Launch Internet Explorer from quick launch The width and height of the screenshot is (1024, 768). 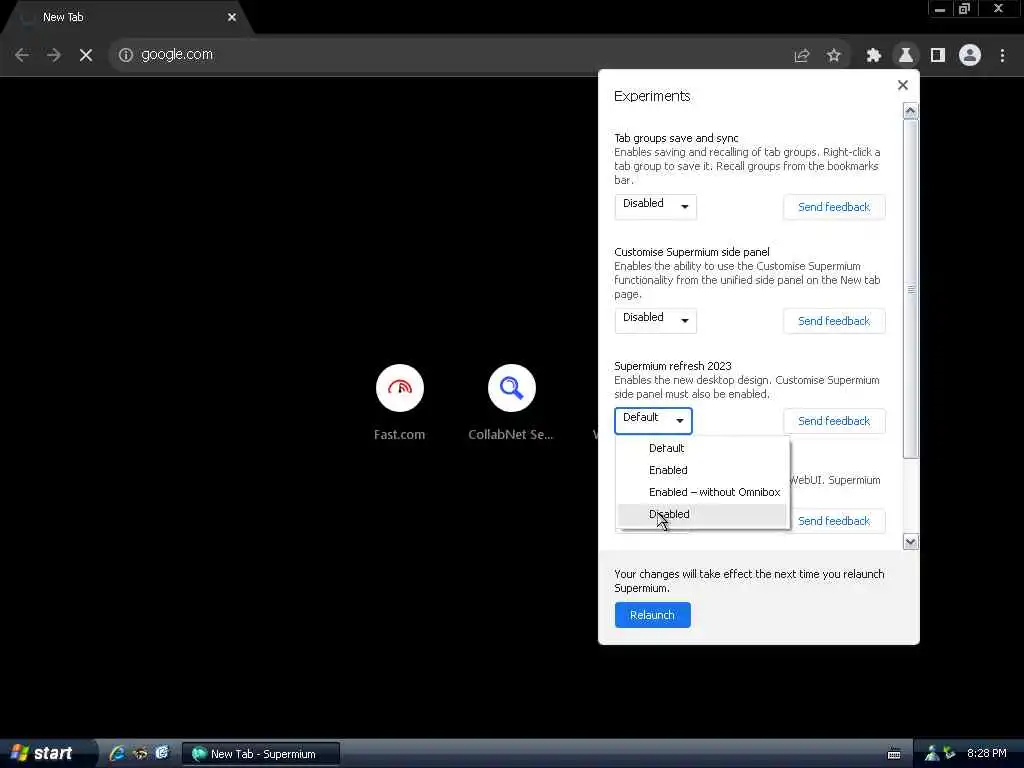(118, 754)
